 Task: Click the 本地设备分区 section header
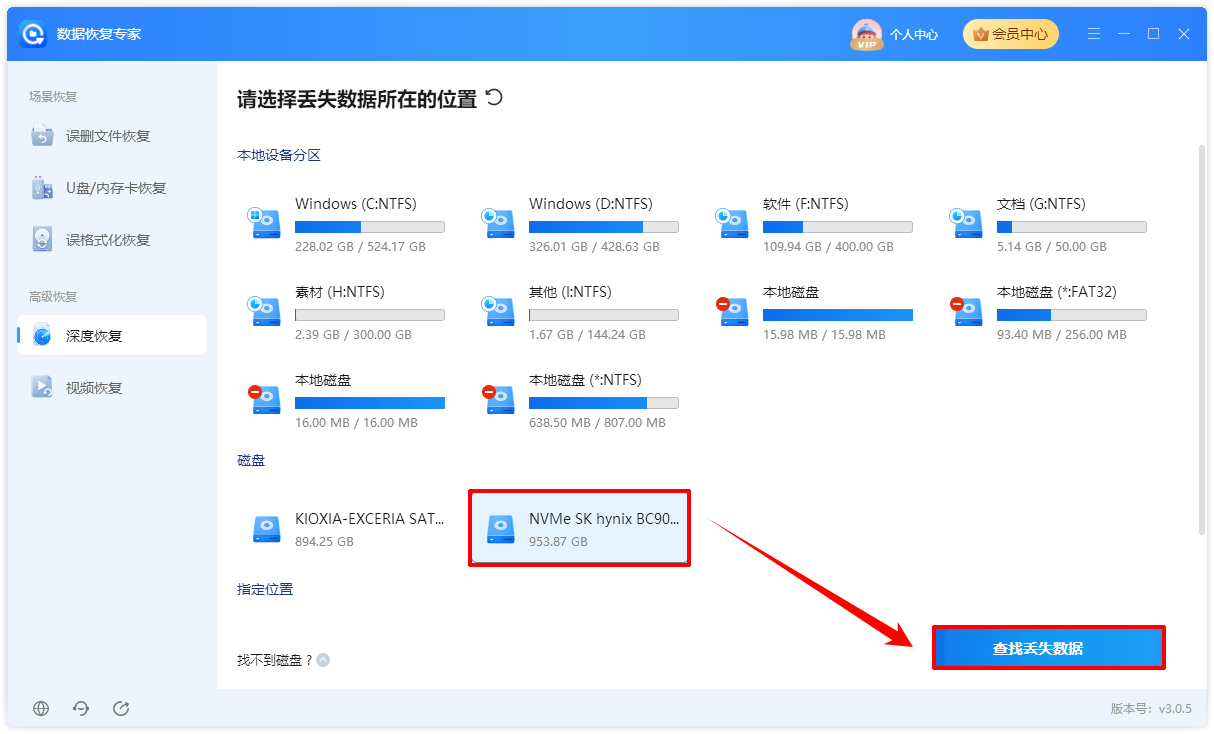point(279,155)
